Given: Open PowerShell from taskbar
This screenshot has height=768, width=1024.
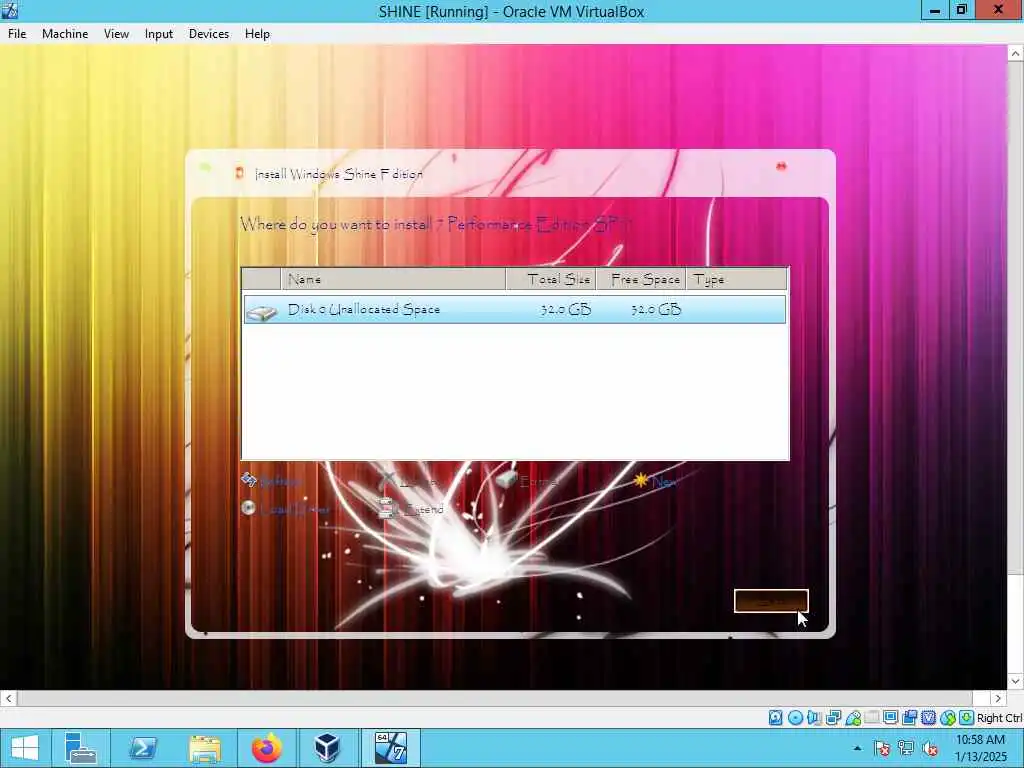Looking at the screenshot, I should coord(142,748).
